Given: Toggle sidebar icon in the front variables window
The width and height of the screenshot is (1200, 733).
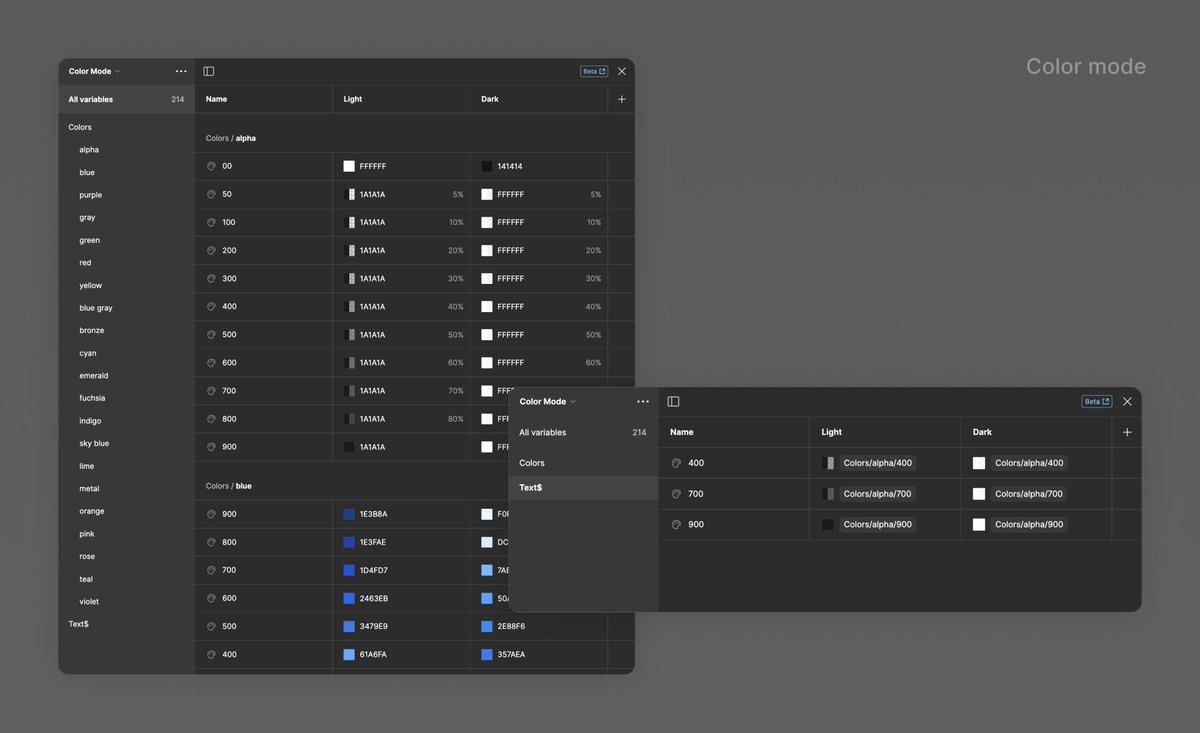Looking at the screenshot, I should tap(673, 401).
